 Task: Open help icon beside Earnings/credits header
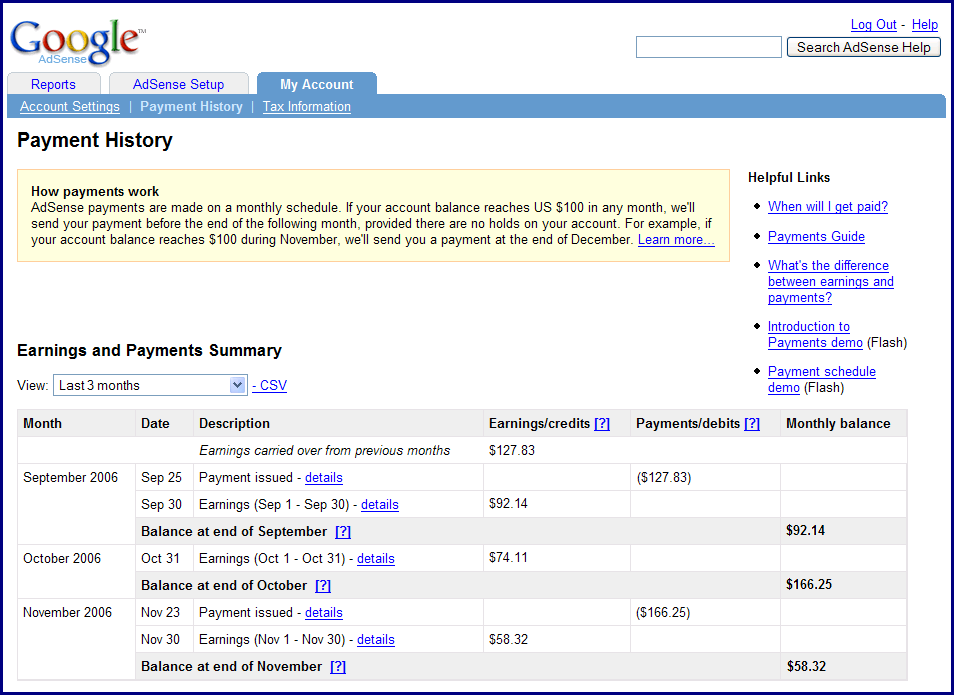click(x=601, y=423)
